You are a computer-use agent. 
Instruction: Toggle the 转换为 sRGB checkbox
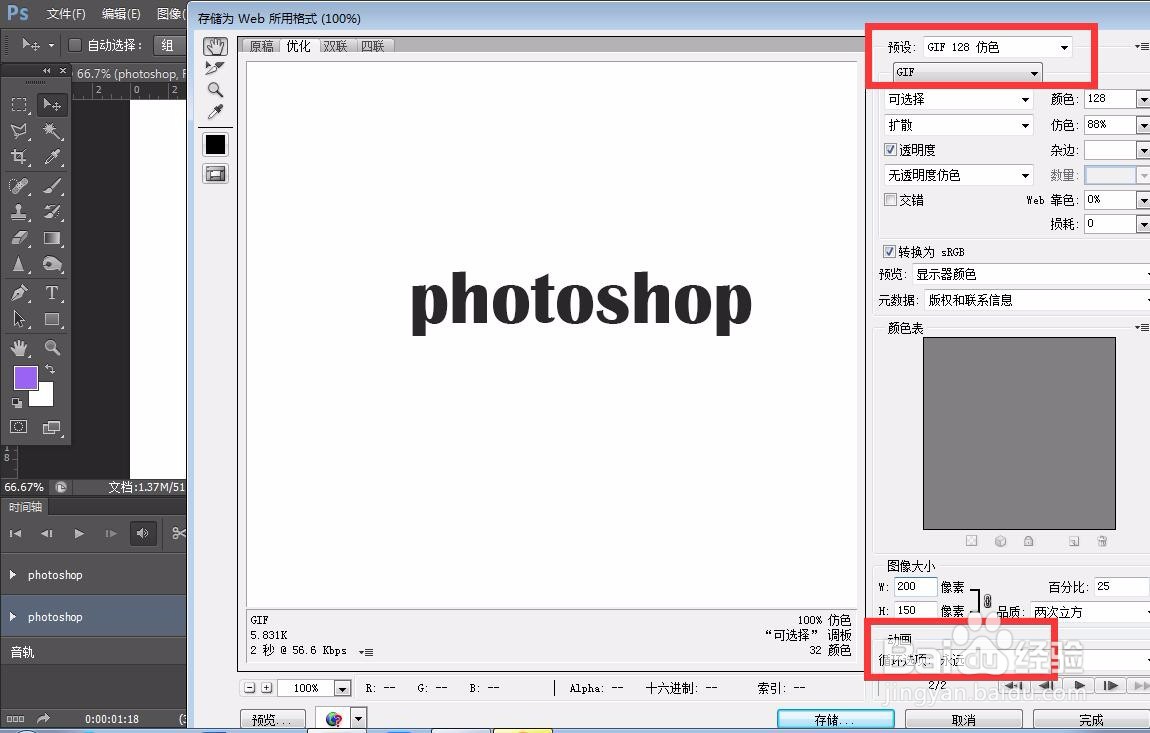click(x=889, y=252)
